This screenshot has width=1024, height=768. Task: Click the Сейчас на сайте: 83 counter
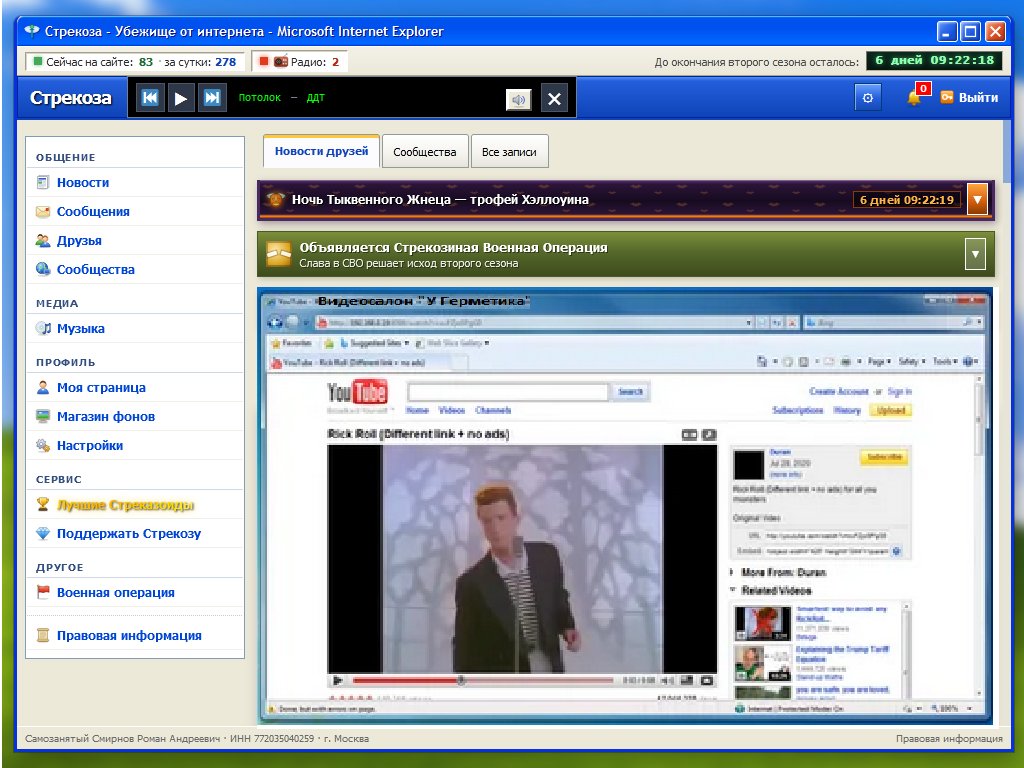click(93, 62)
